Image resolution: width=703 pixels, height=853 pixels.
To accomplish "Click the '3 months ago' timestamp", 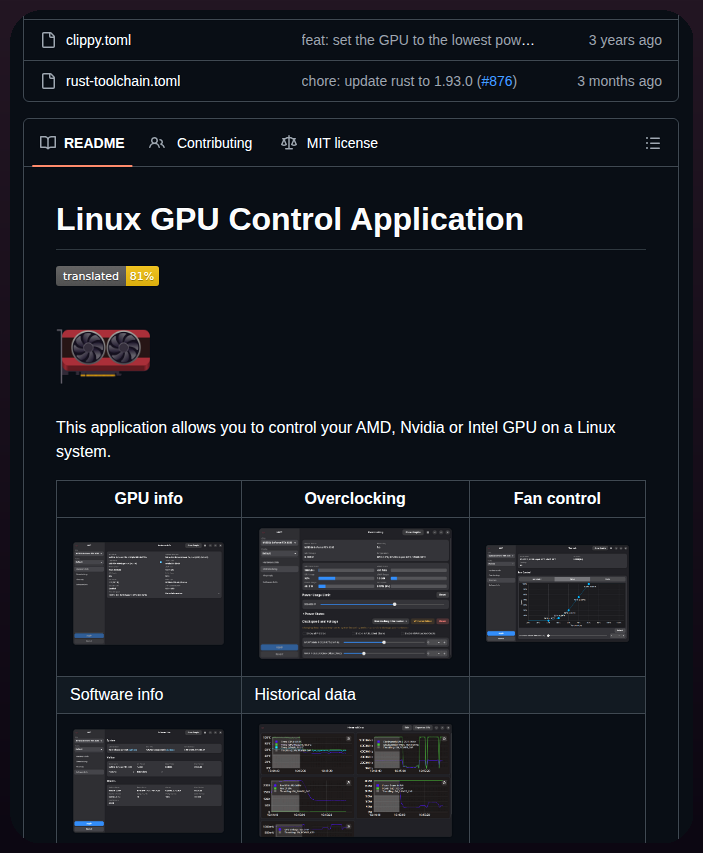I will (619, 81).
